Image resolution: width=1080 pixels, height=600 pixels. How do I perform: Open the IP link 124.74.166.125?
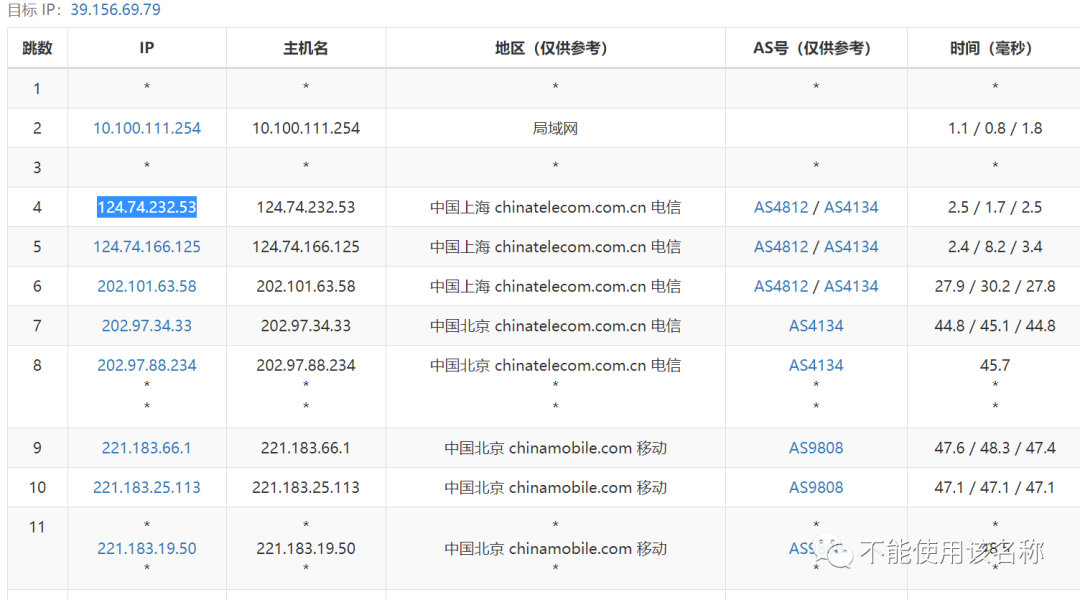(147, 246)
